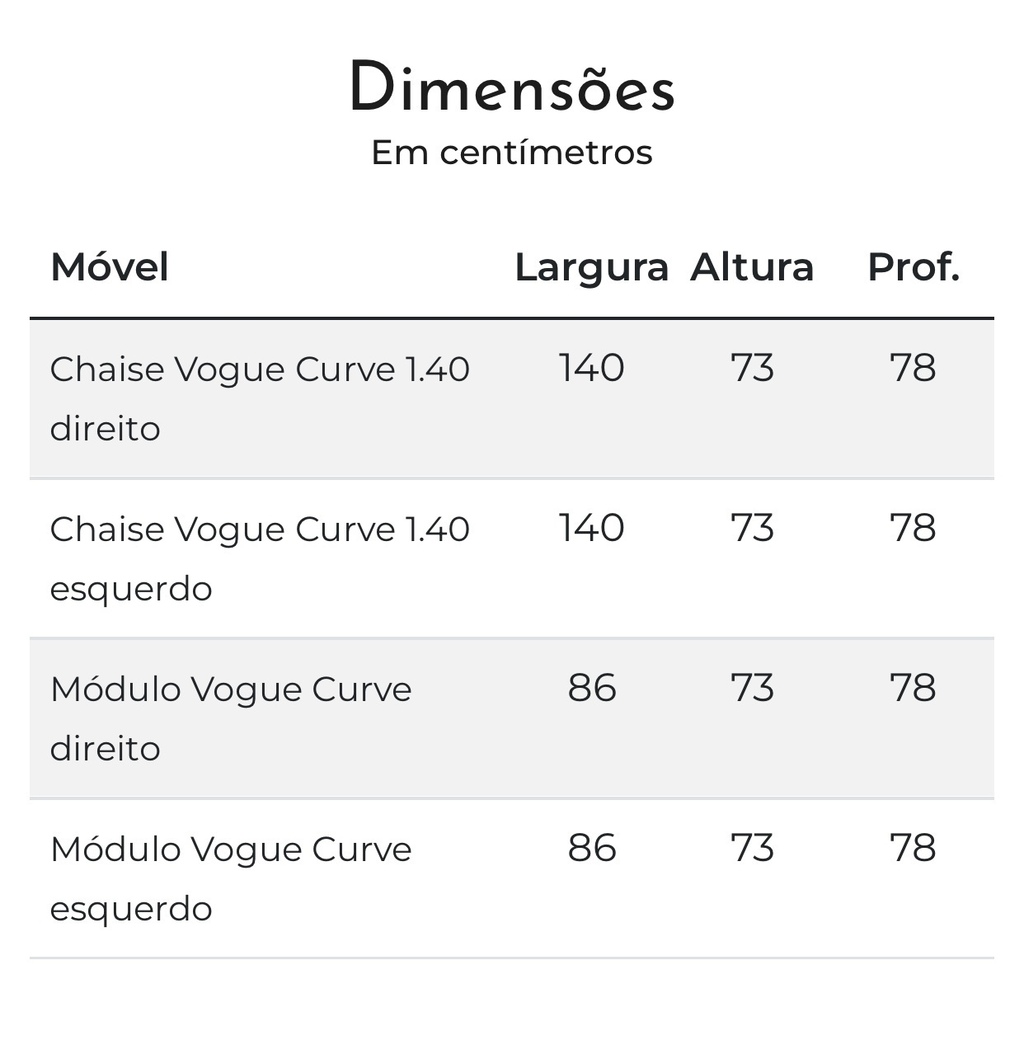Click width 86 for Módulo direito
Screen dimensions: 1024x1045
(x=592, y=688)
